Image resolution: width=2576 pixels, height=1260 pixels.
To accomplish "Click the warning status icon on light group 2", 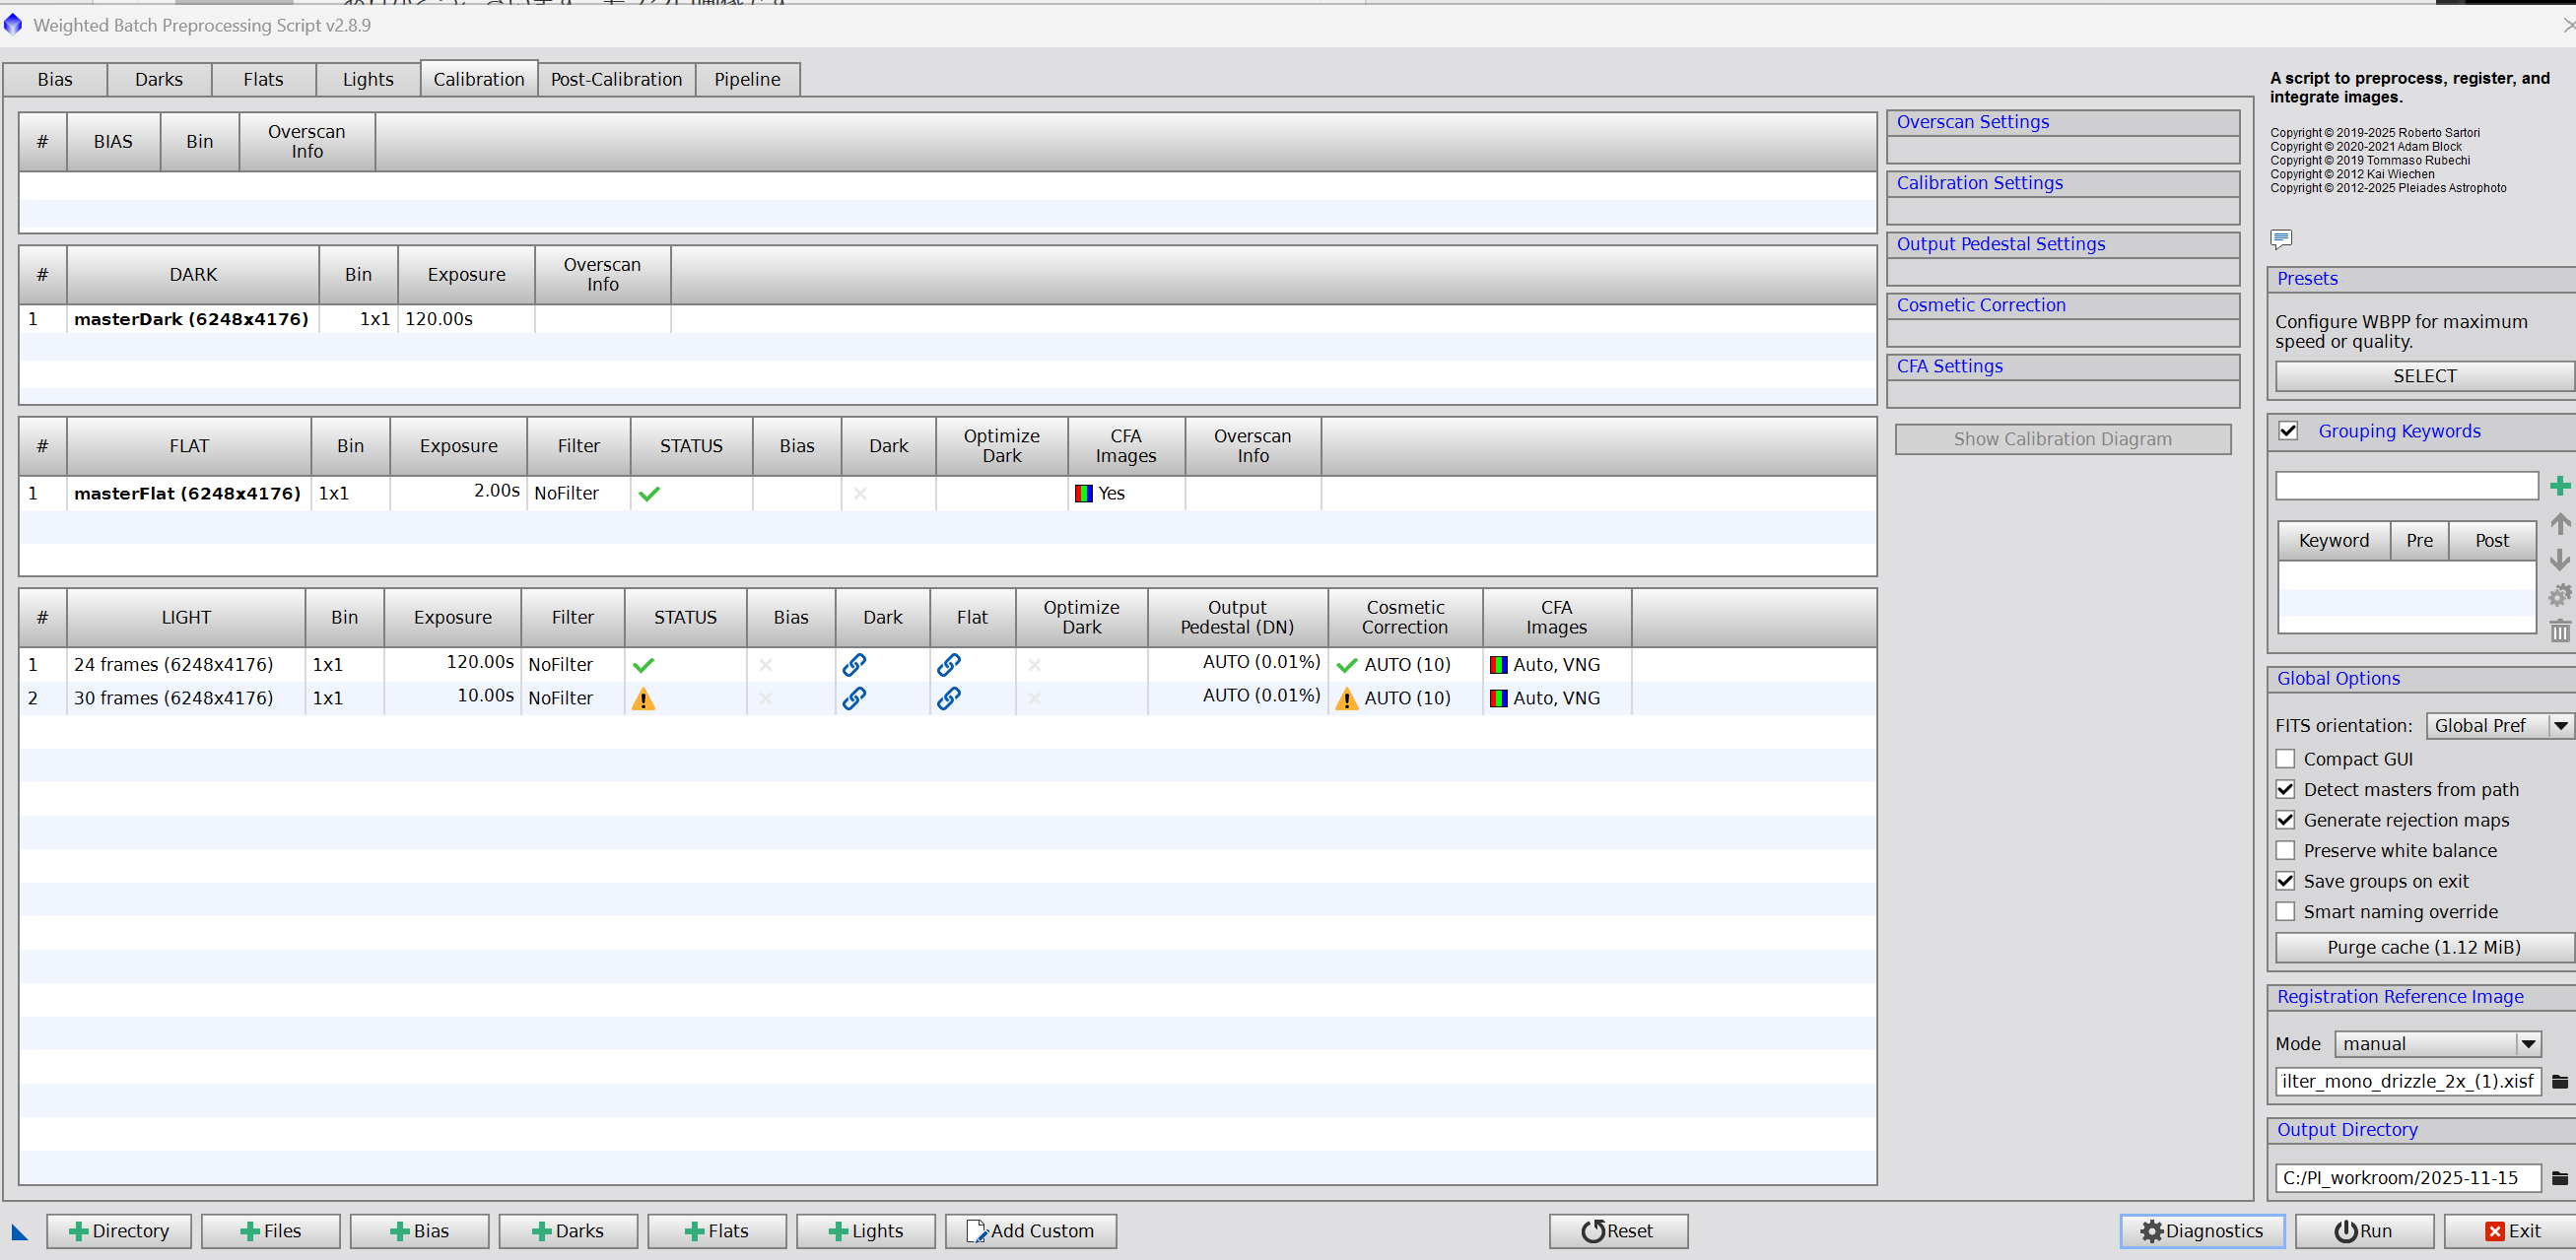I will 643,699.
